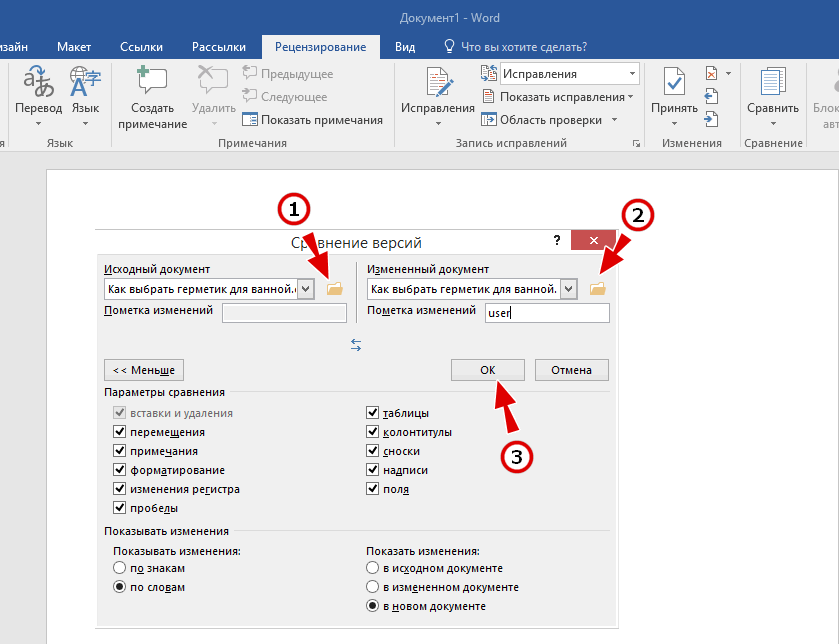The height and width of the screenshot is (644, 839).
Task: Select the по знакам radio button
Action: [119, 568]
